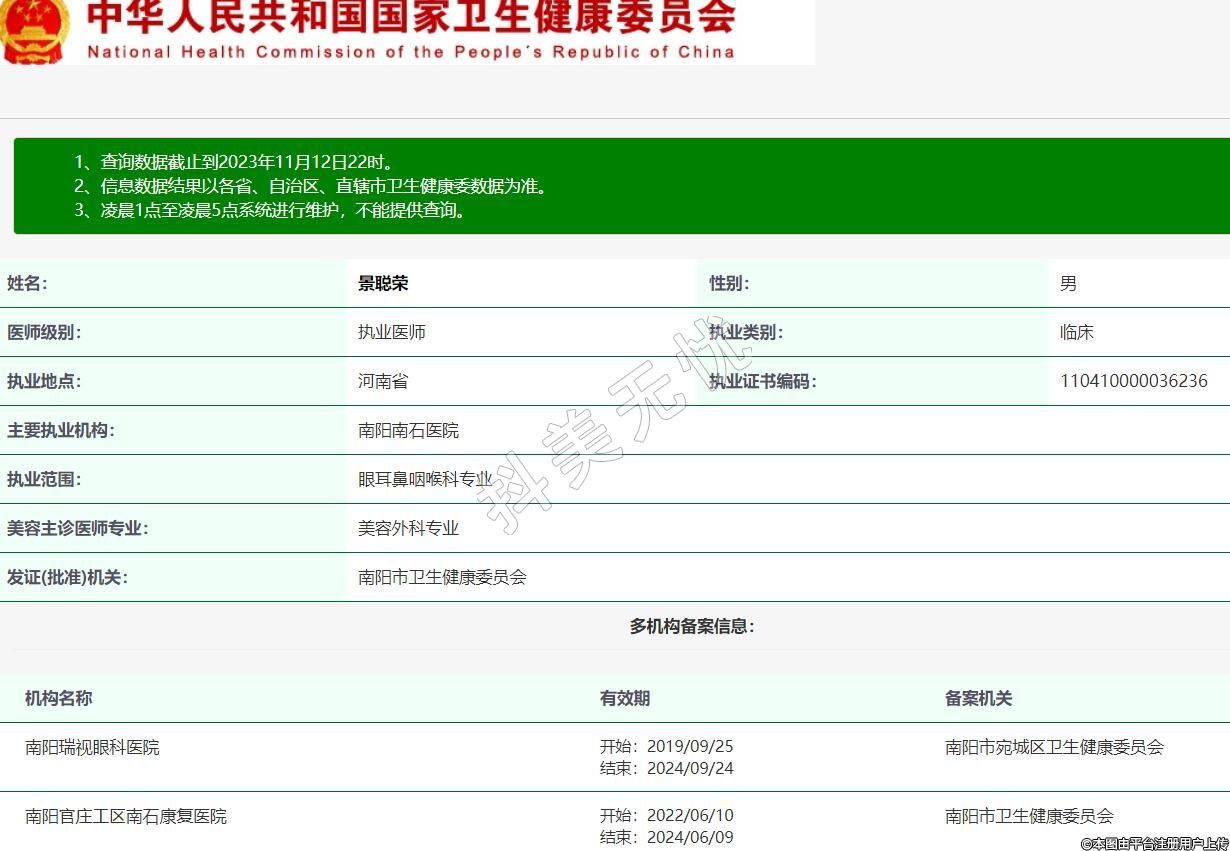Select the 眼耳鼻咽喉科专业 practice scope text
1230x851 pixels.
tap(425, 479)
